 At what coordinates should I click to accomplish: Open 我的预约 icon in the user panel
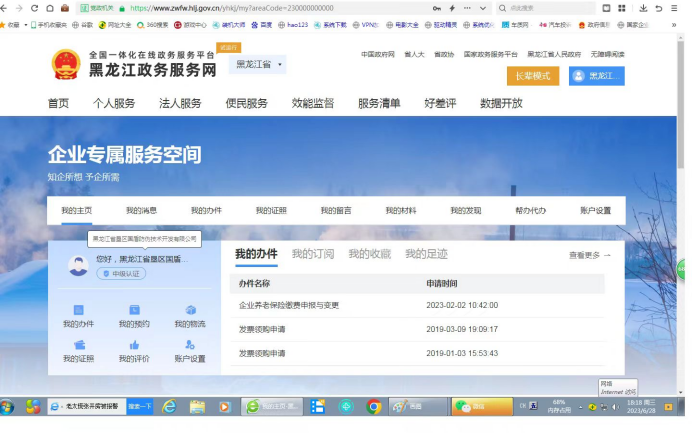tap(134, 311)
